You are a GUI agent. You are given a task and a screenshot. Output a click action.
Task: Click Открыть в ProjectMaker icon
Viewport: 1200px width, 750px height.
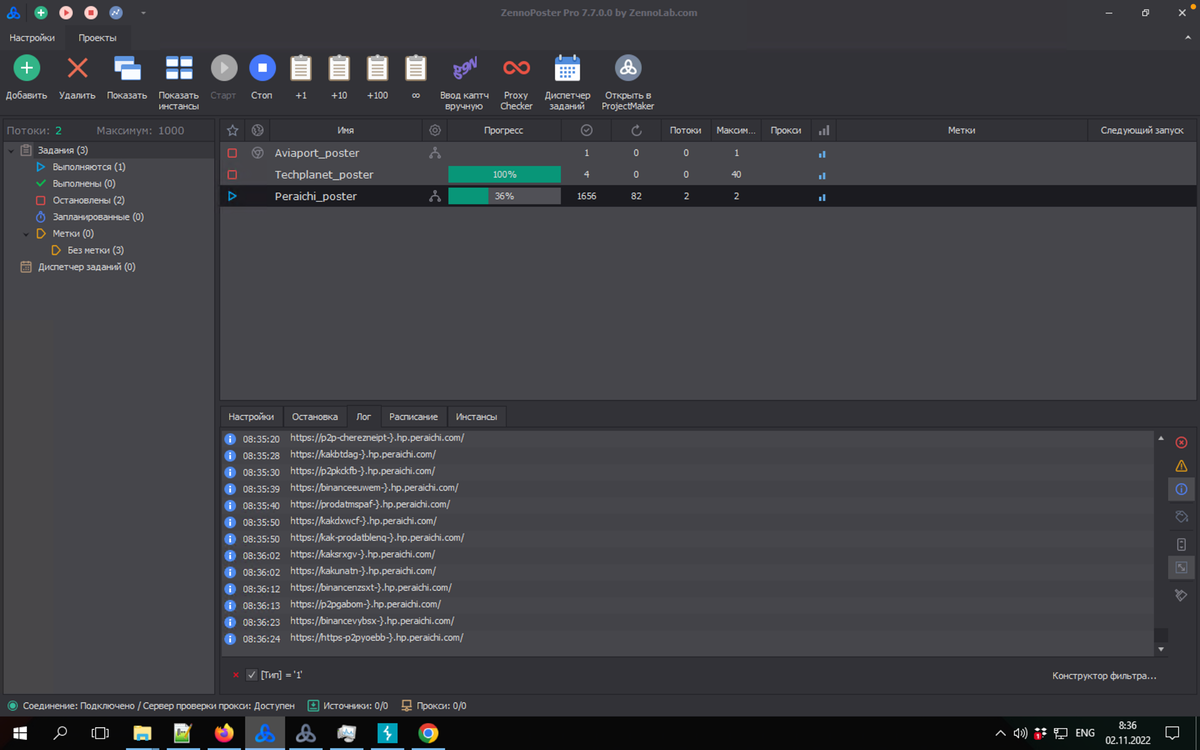628,68
